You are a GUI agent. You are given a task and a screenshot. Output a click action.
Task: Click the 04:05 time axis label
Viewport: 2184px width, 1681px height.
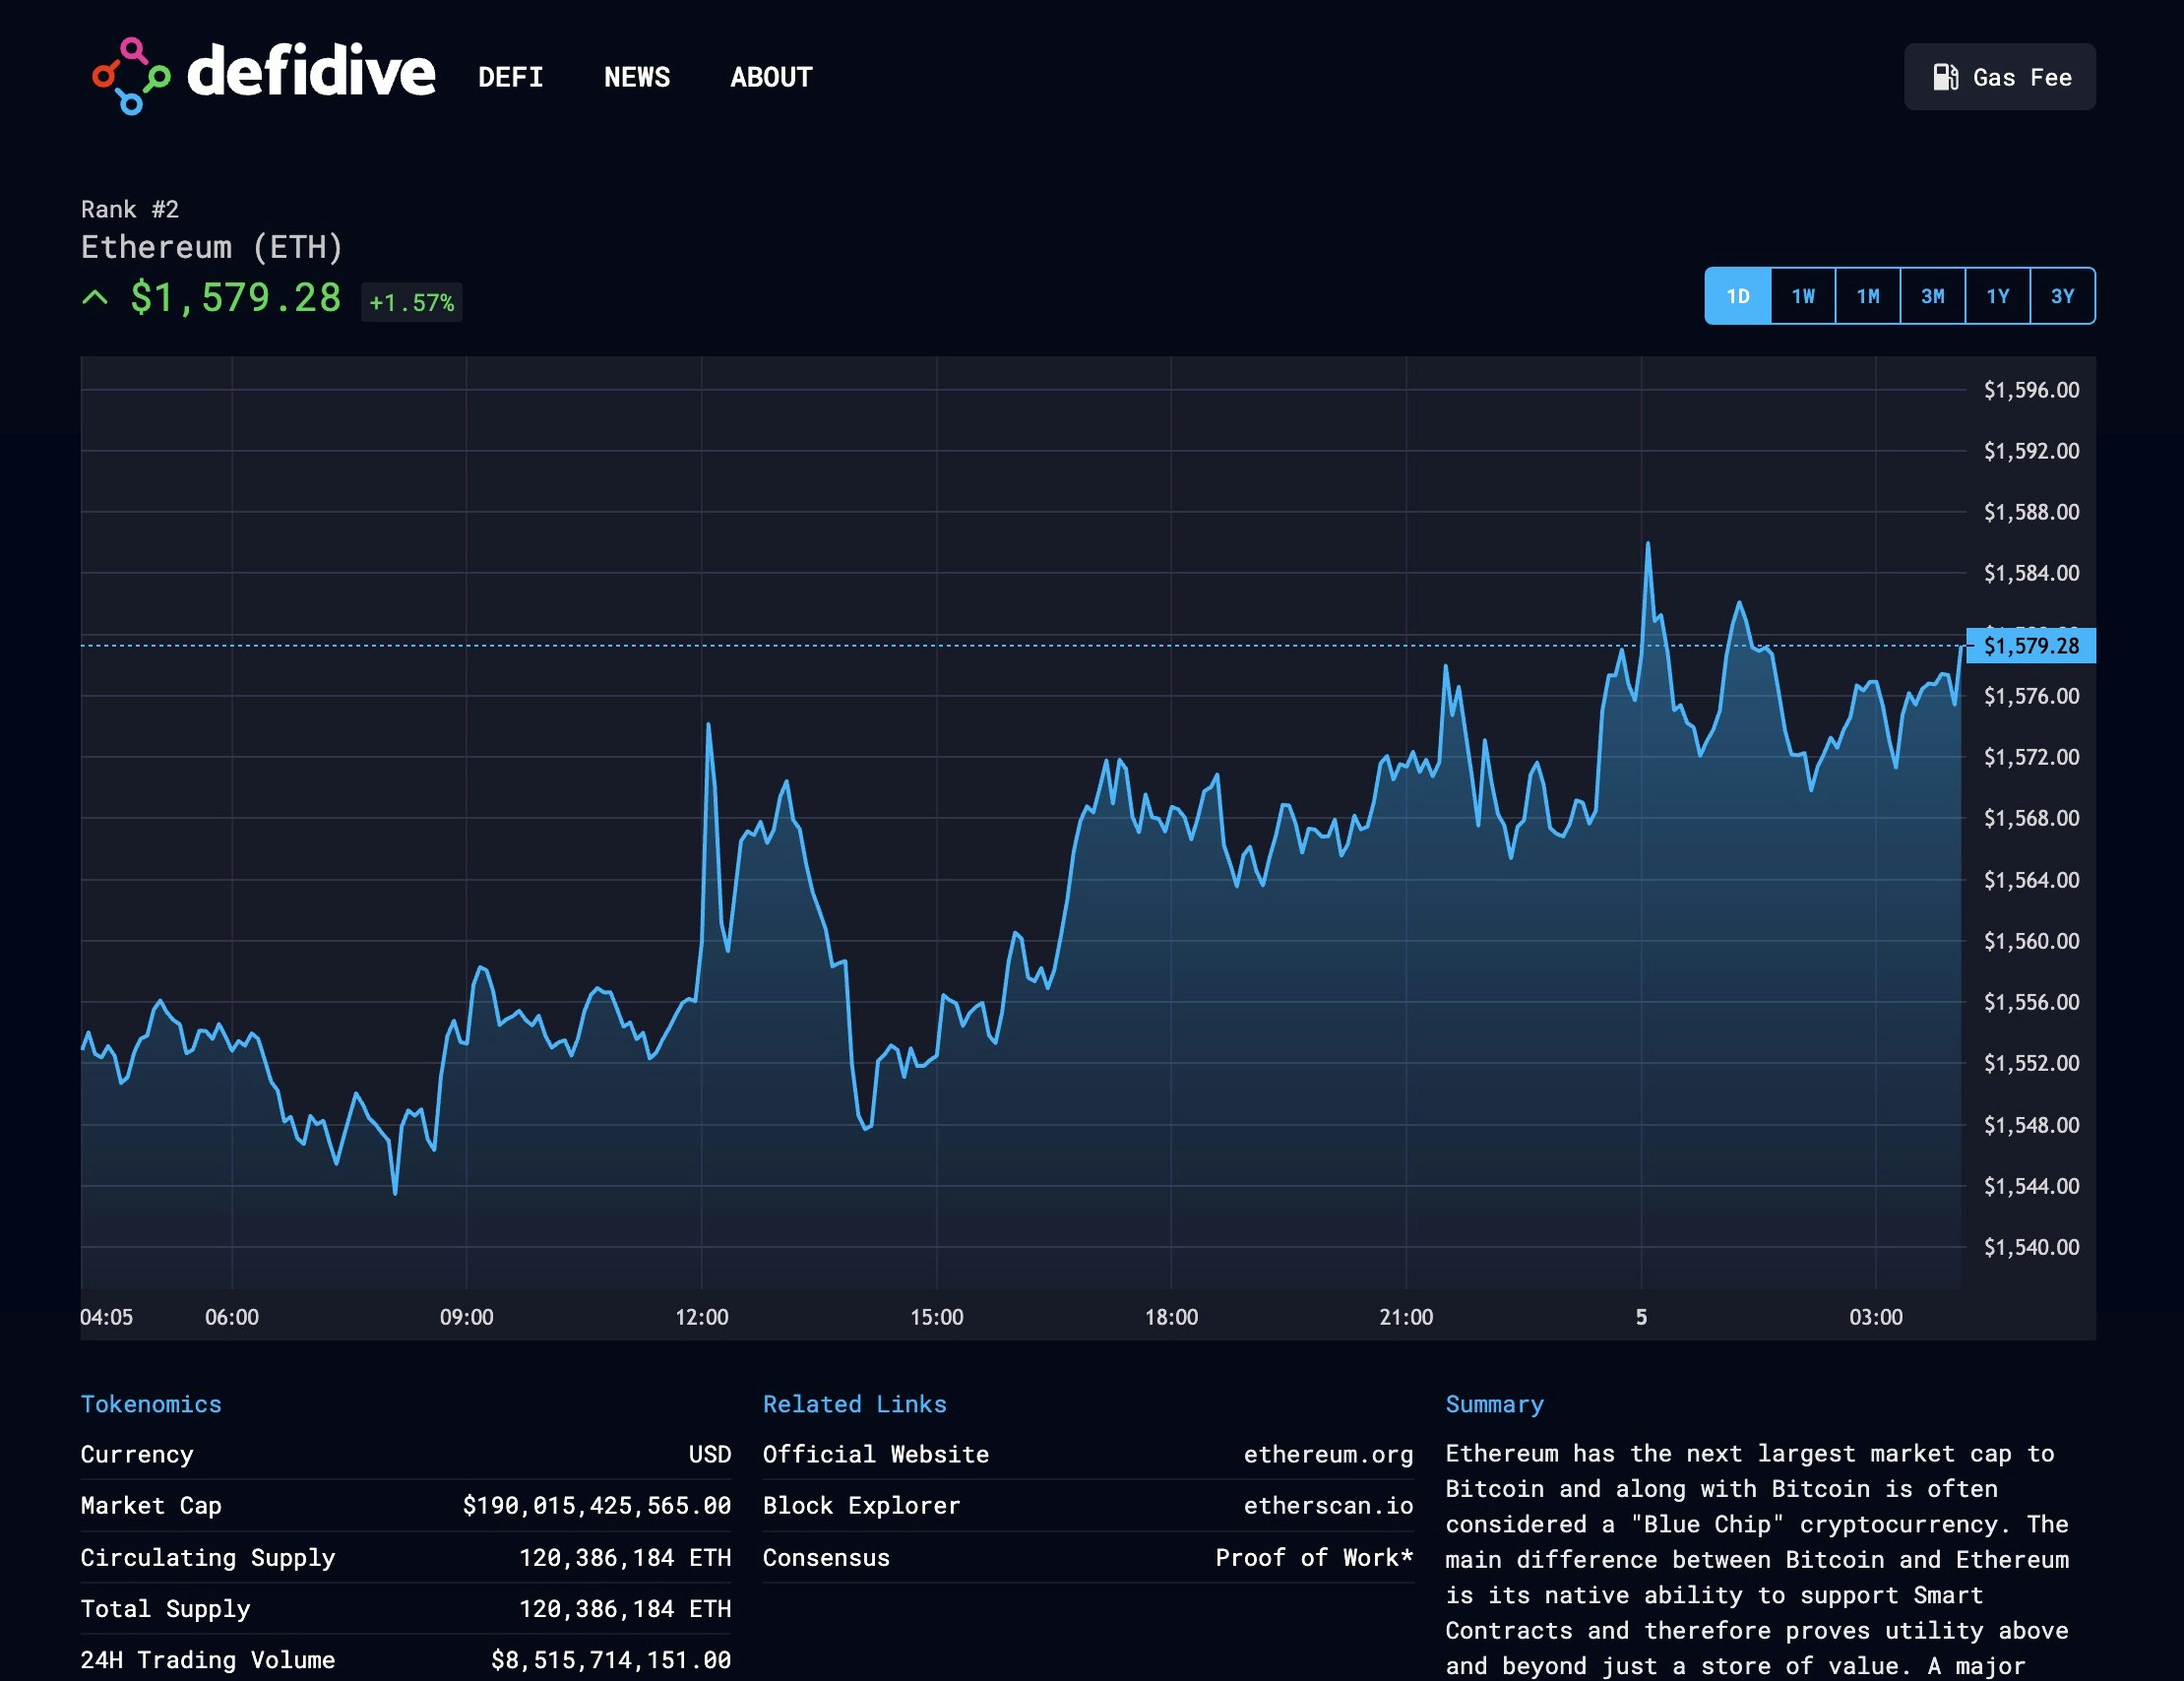point(107,1317)
